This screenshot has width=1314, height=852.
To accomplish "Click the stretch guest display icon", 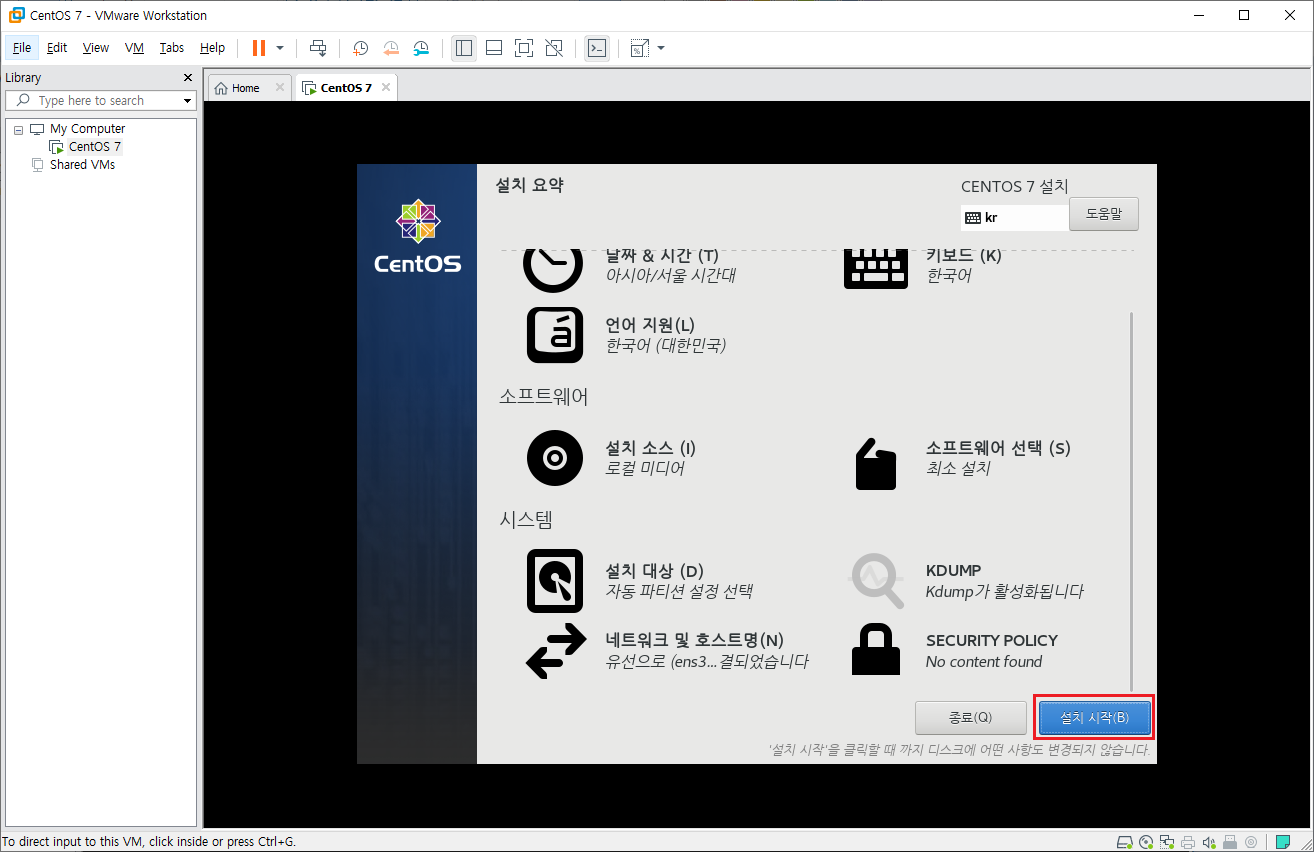I will (639, 48).
